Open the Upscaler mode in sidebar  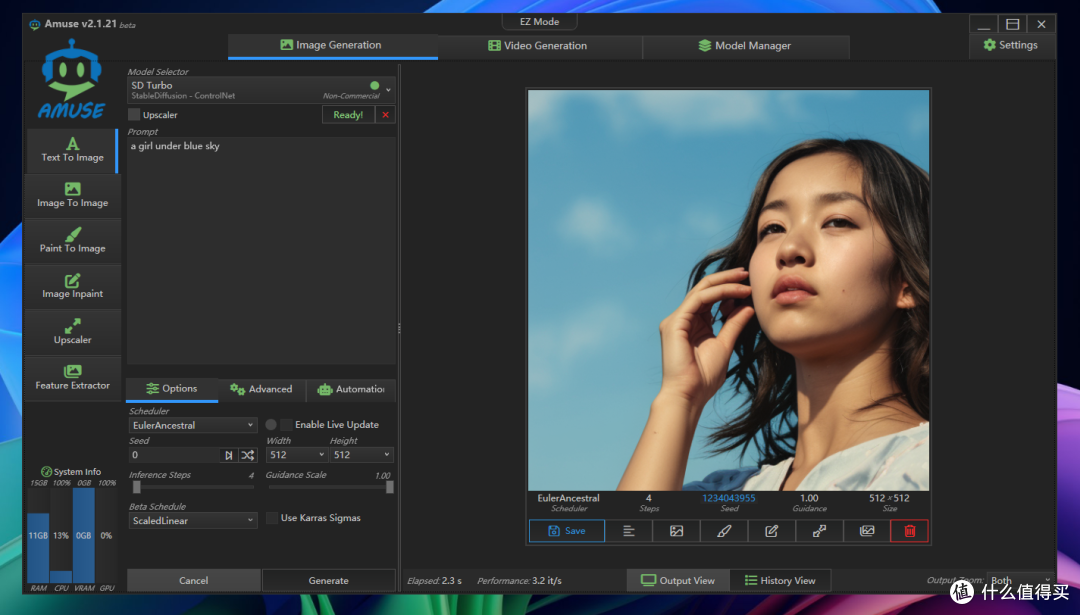pyautogui.click(x=72, y=332)
